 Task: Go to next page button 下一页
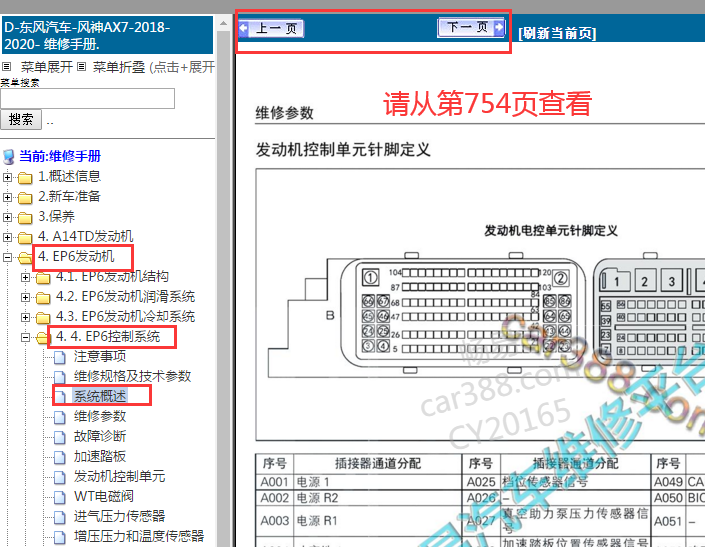471,28
